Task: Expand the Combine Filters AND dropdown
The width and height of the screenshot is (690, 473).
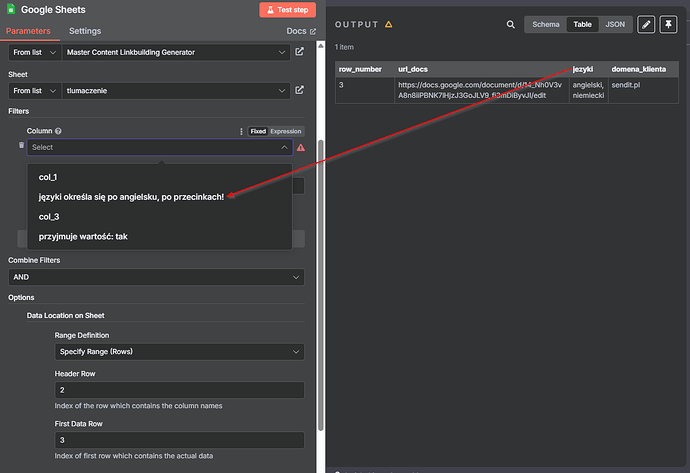Action: pyautogui.click(x=156, y=277)
